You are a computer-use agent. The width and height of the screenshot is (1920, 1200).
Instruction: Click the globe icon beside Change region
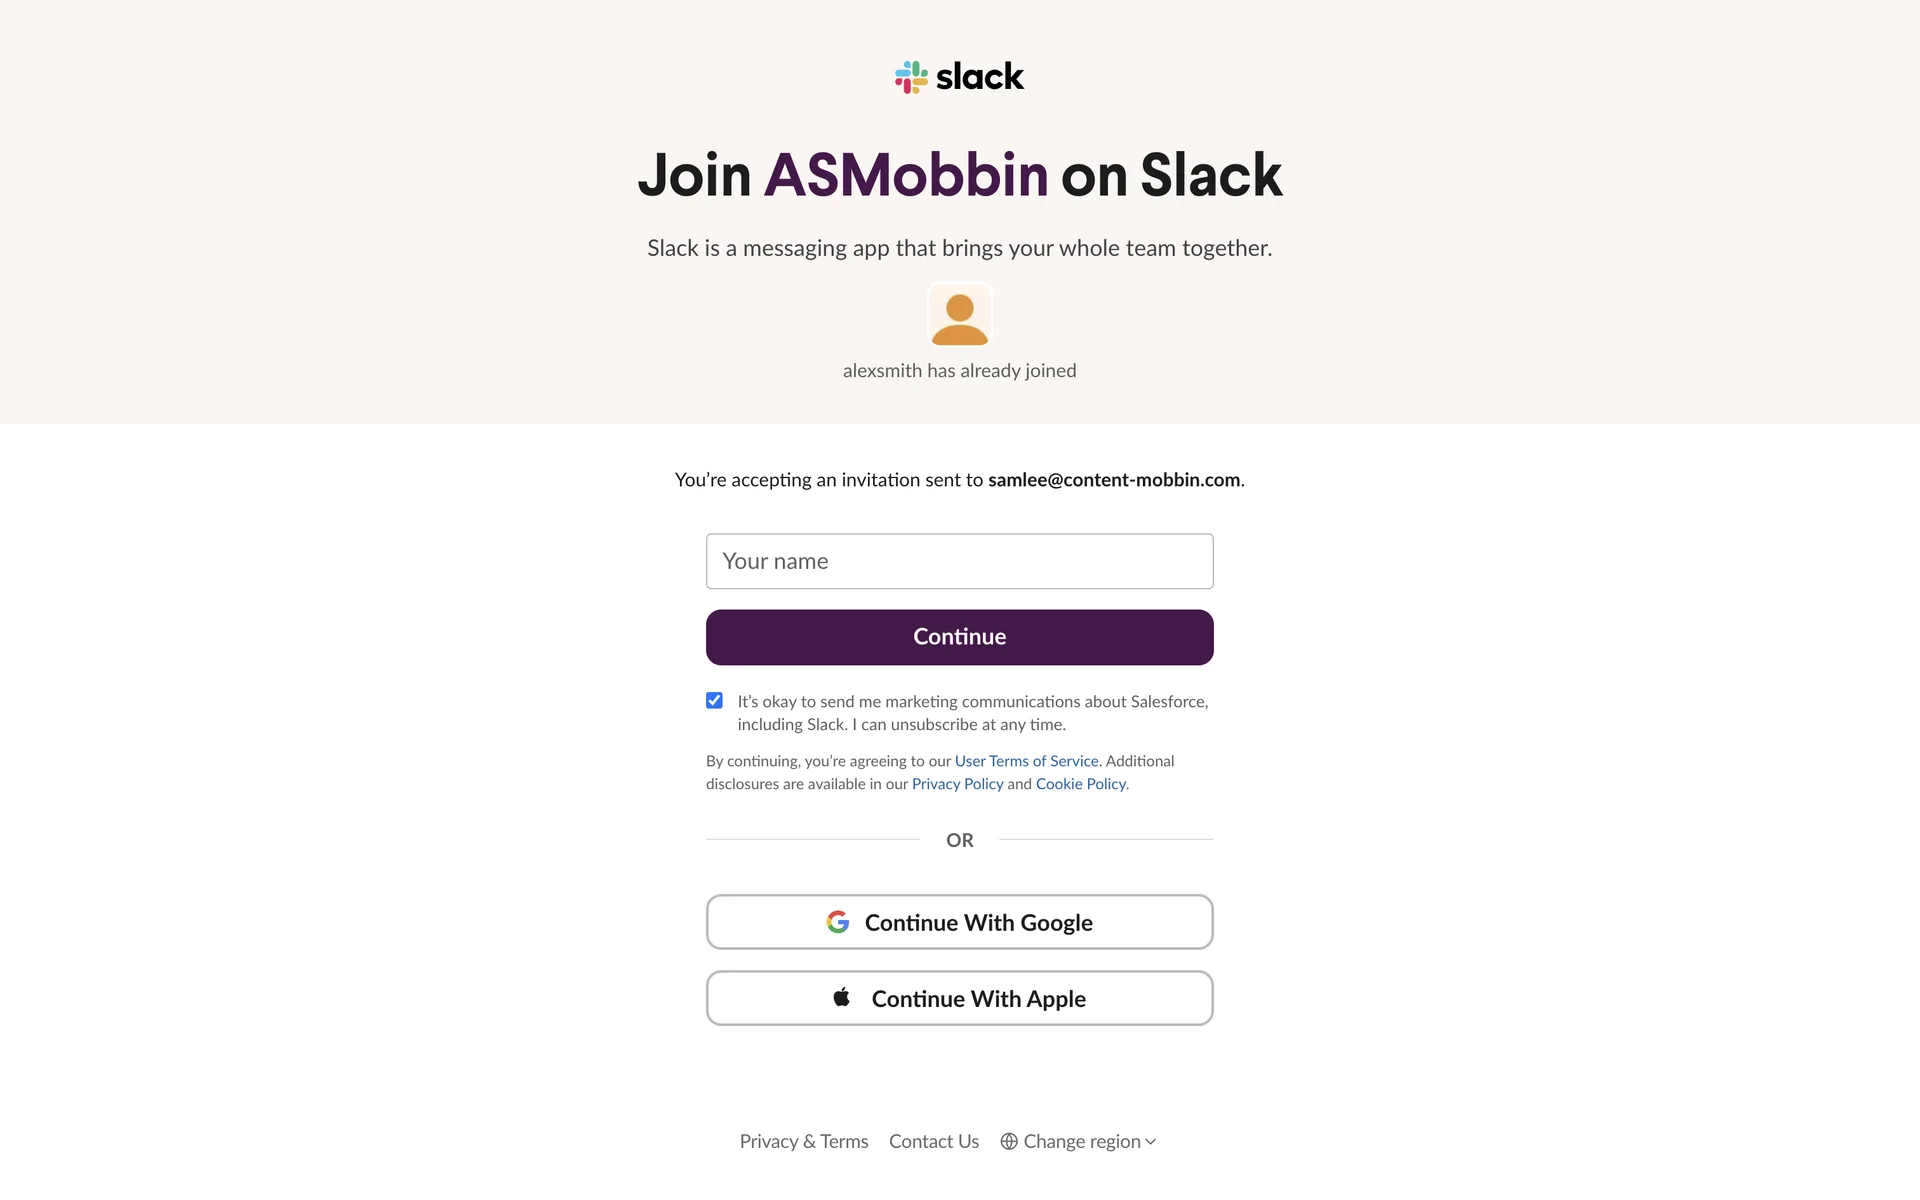[1009, 1141]
